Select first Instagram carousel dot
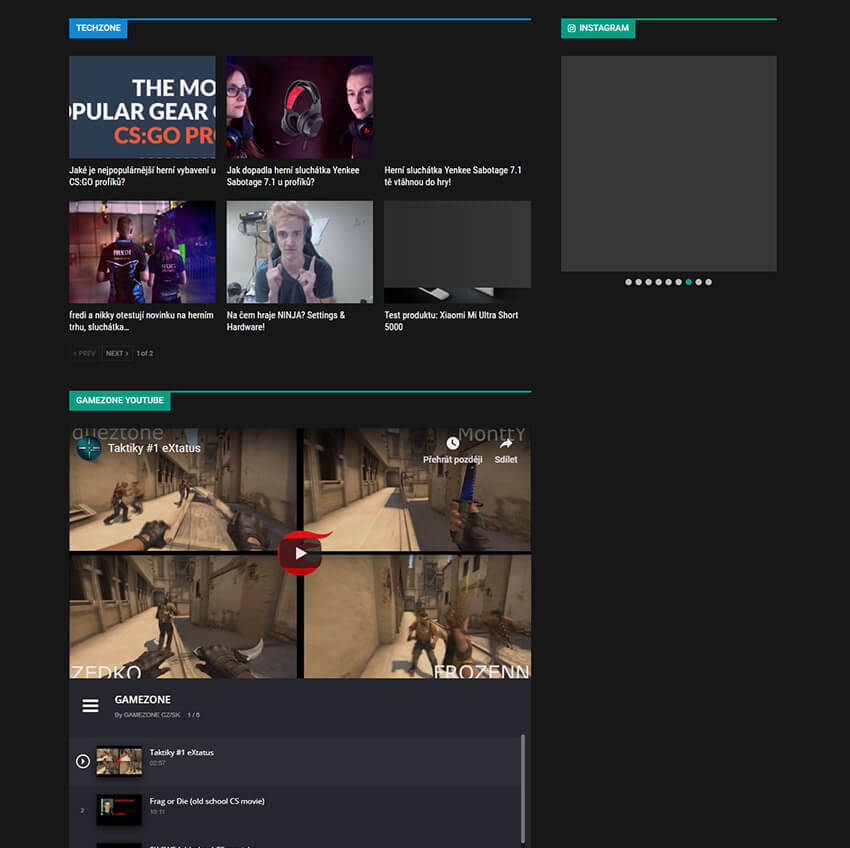 tap(628, 282)
